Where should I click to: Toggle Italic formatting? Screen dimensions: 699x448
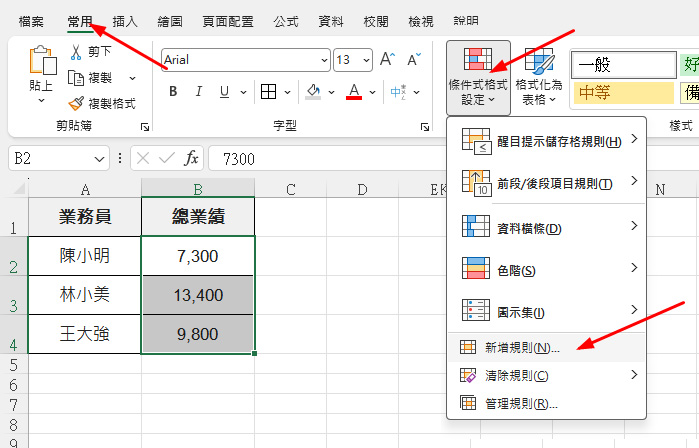coord(198,92)
